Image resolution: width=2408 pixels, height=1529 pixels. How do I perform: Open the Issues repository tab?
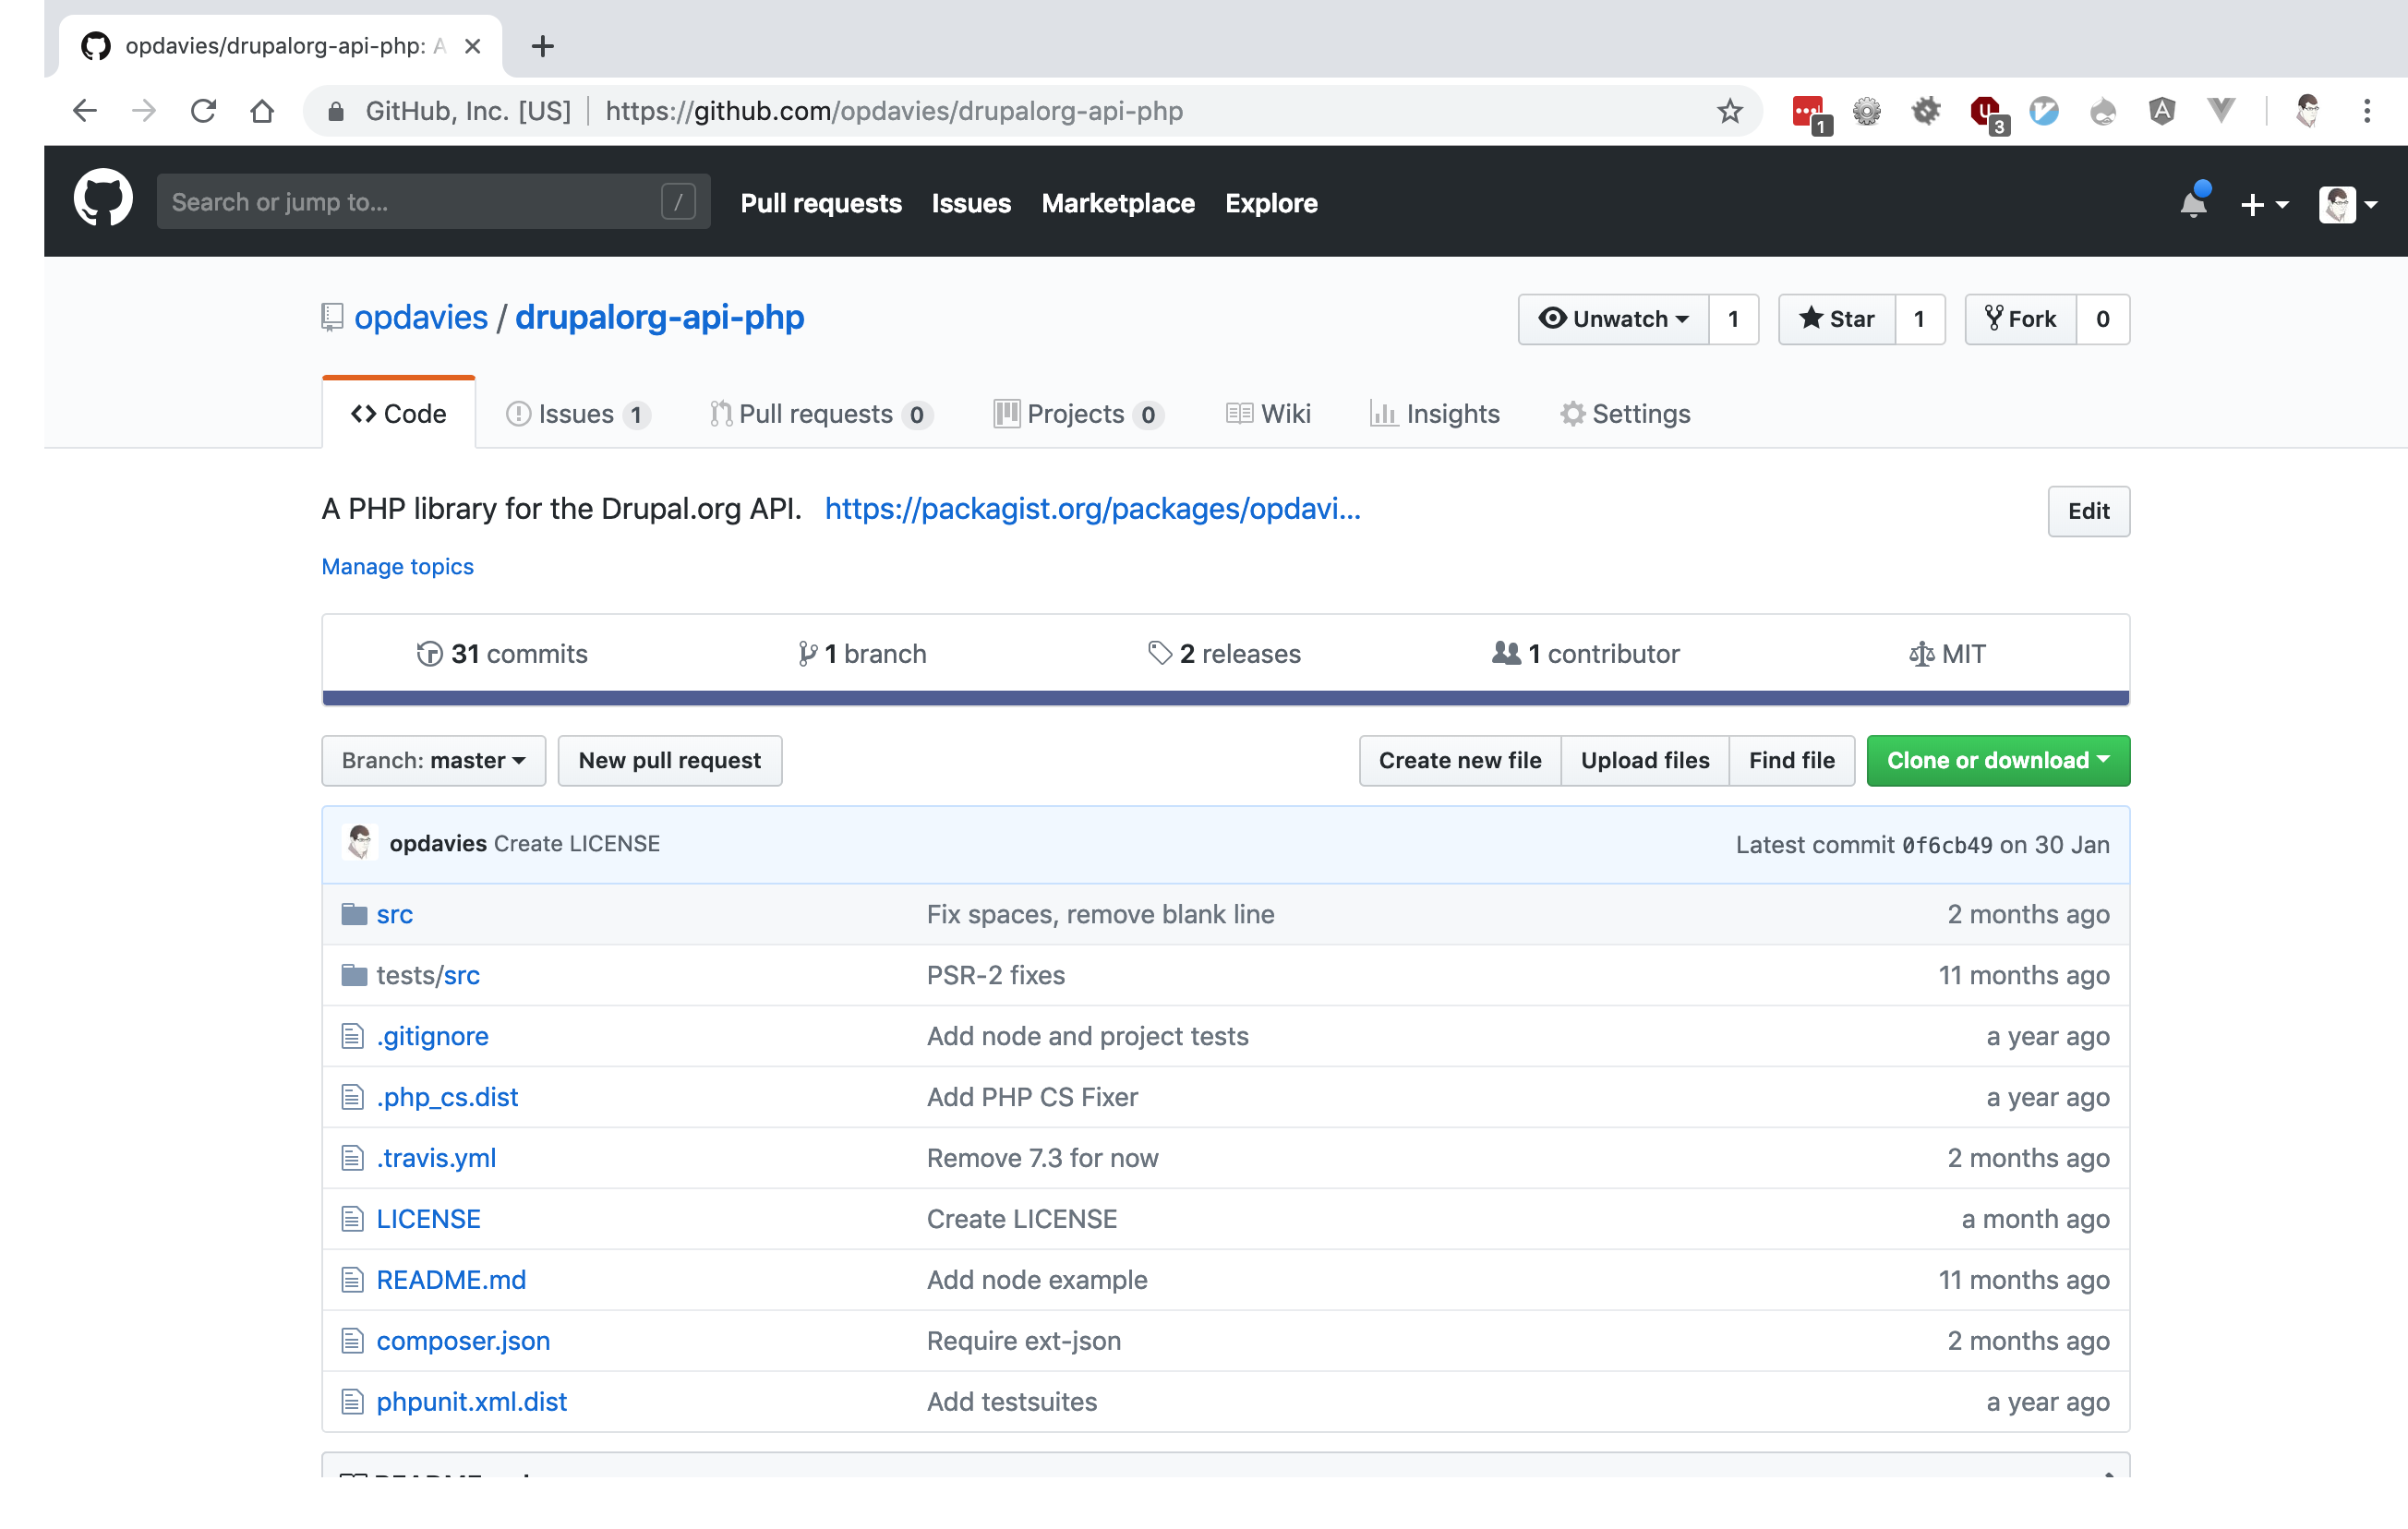click(x=576, y=414)
